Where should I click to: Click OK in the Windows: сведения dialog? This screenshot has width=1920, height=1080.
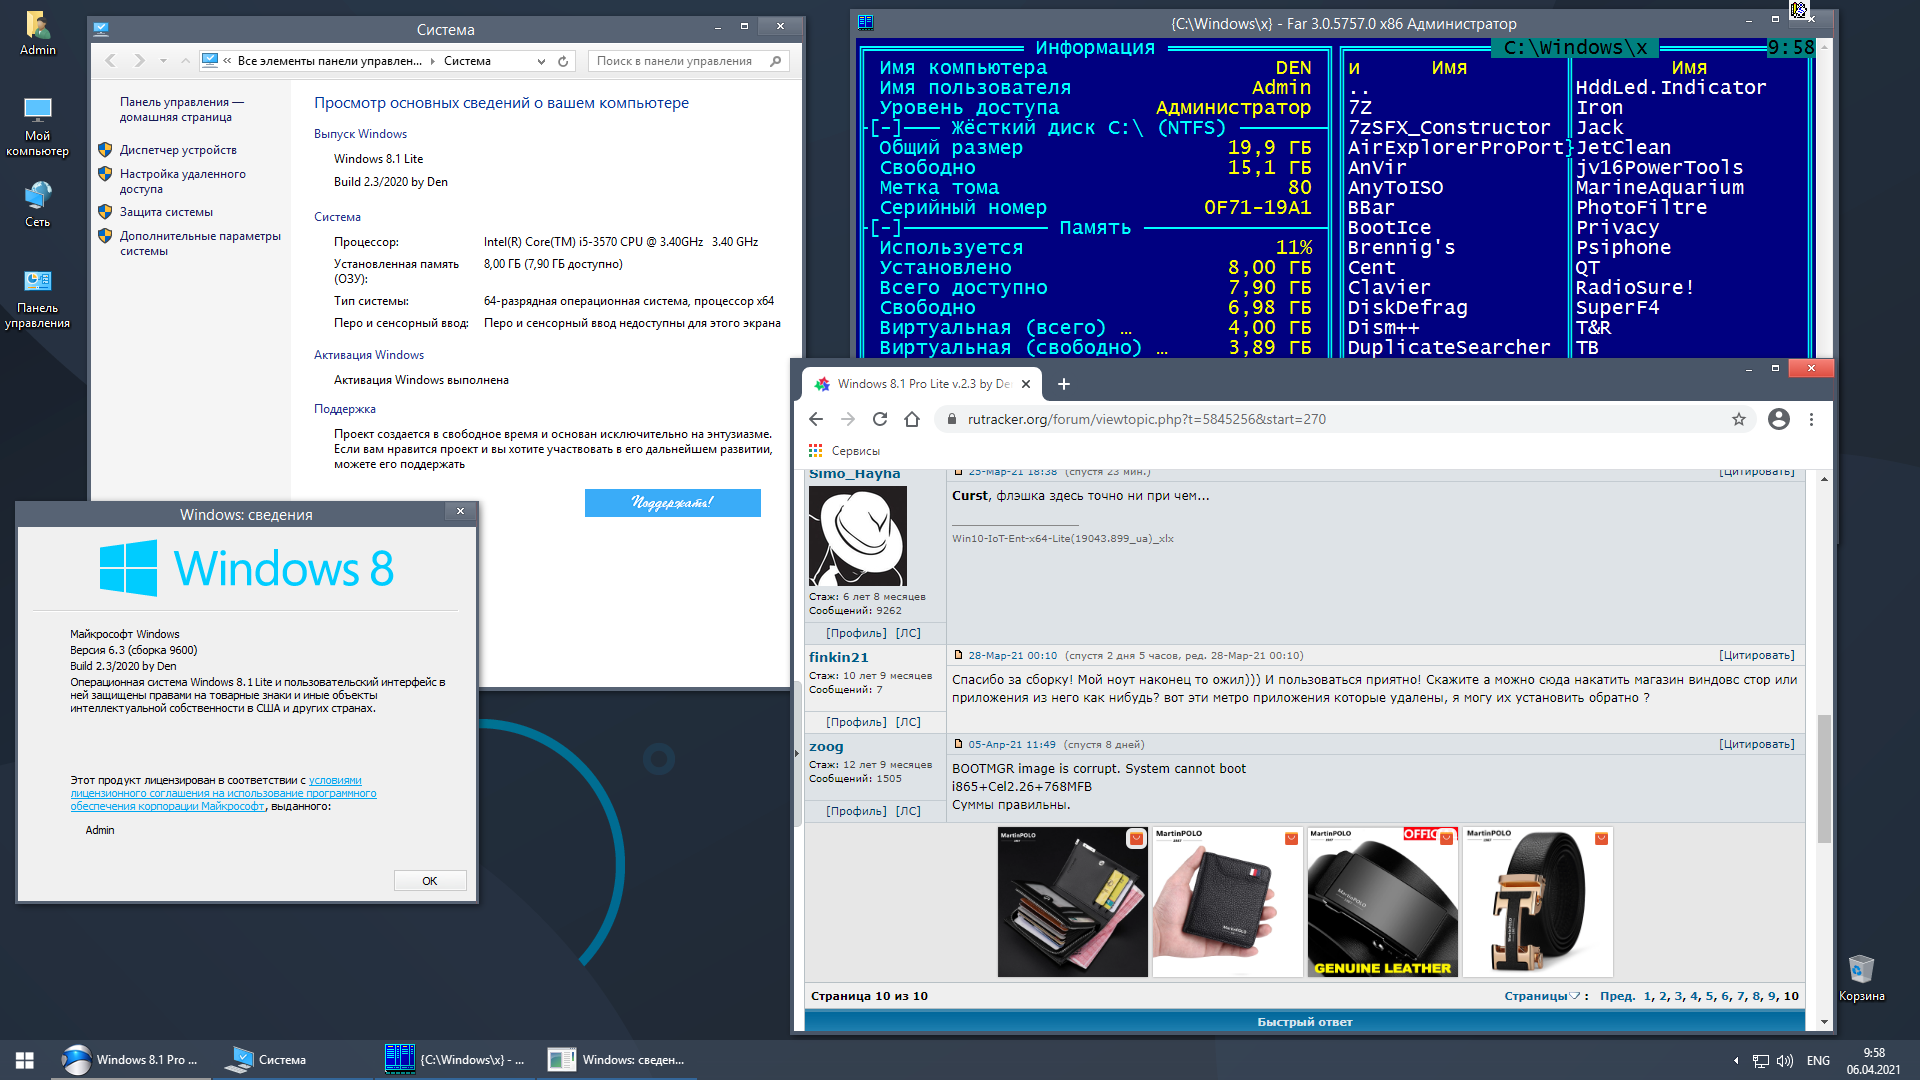(430, 881)
